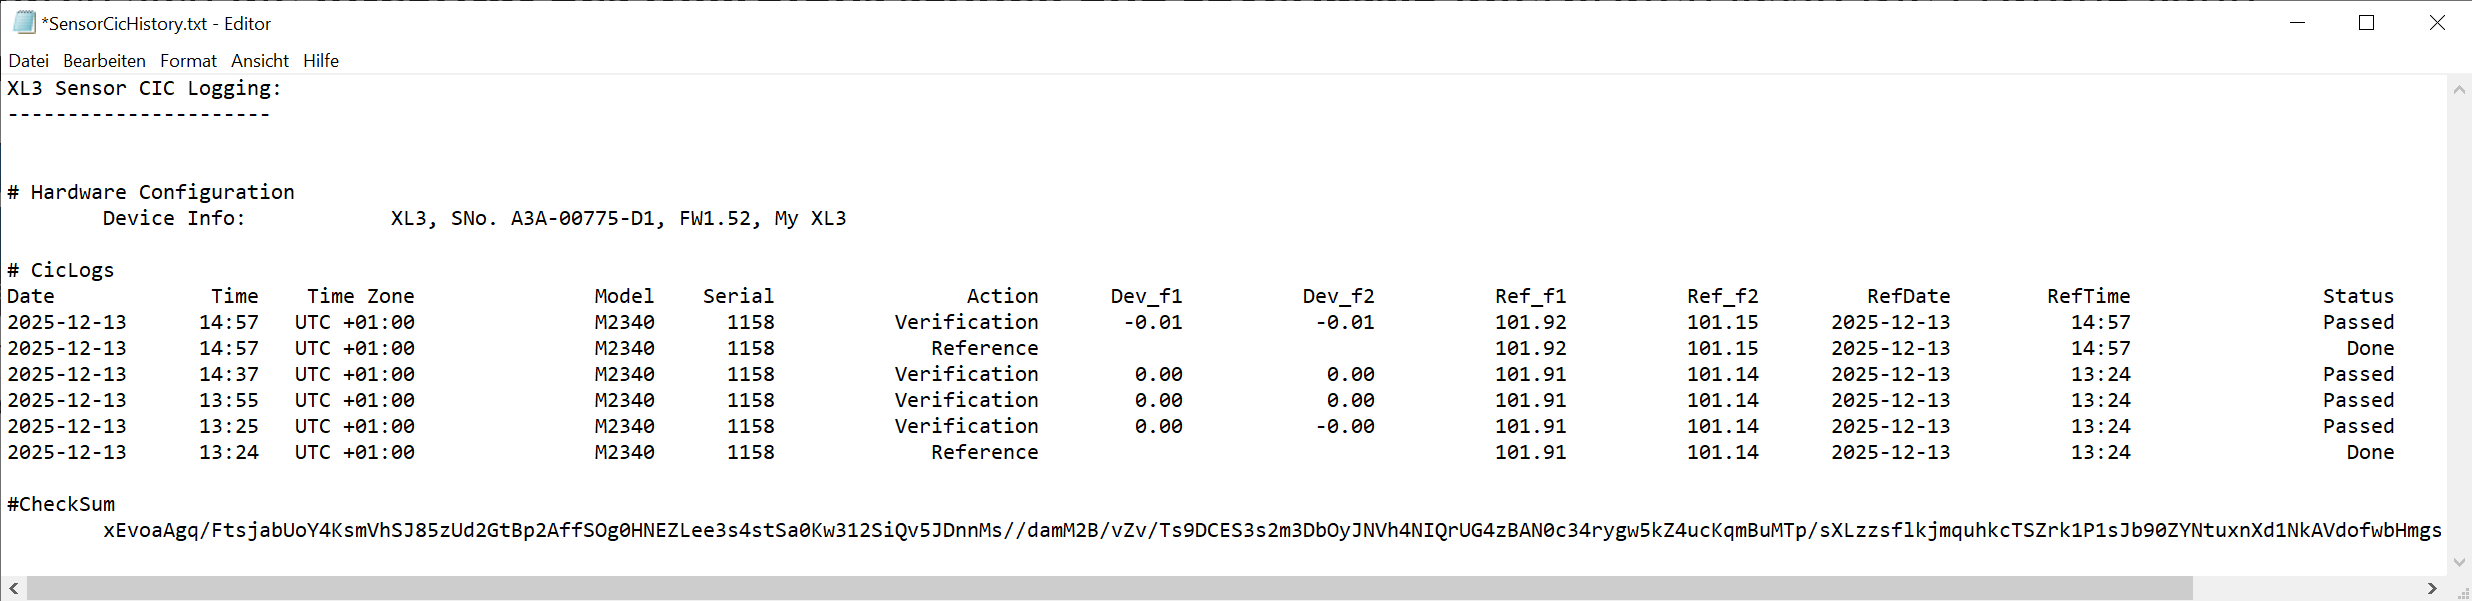Maximize the Editor window
This screenshot has width=2472, height=601.
tap(2366, 22)
